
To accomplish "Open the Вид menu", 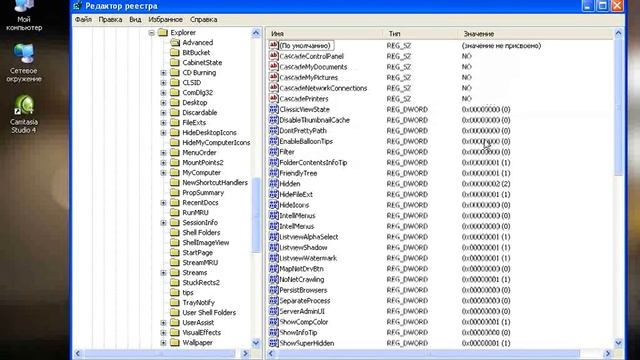I will coord(135,19).
